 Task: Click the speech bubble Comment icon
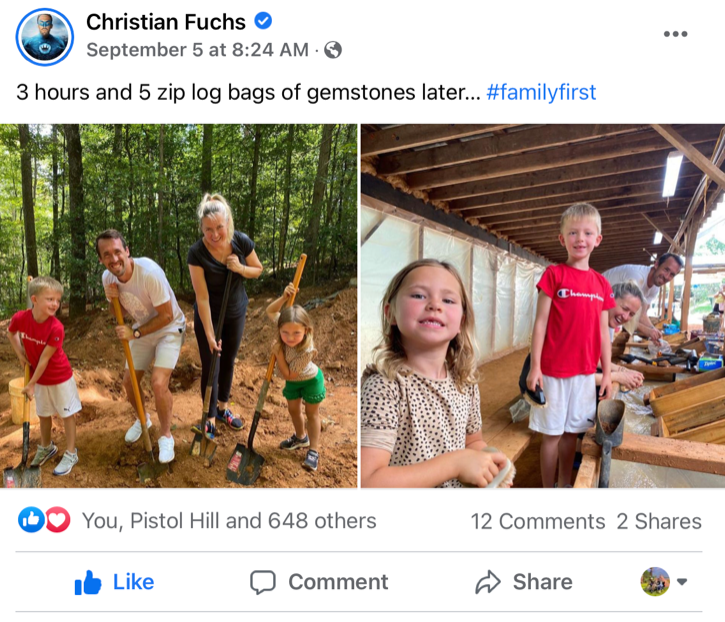click(262, 582)
